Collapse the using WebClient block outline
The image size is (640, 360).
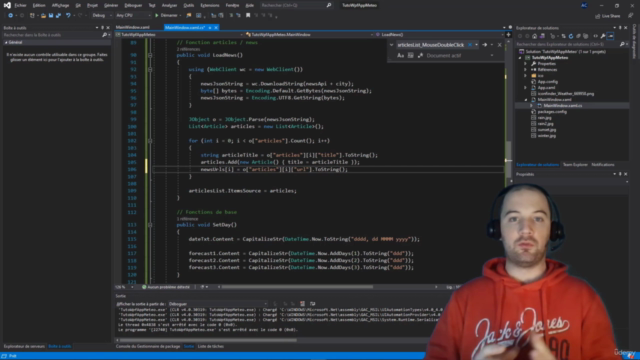pos(150,69)
